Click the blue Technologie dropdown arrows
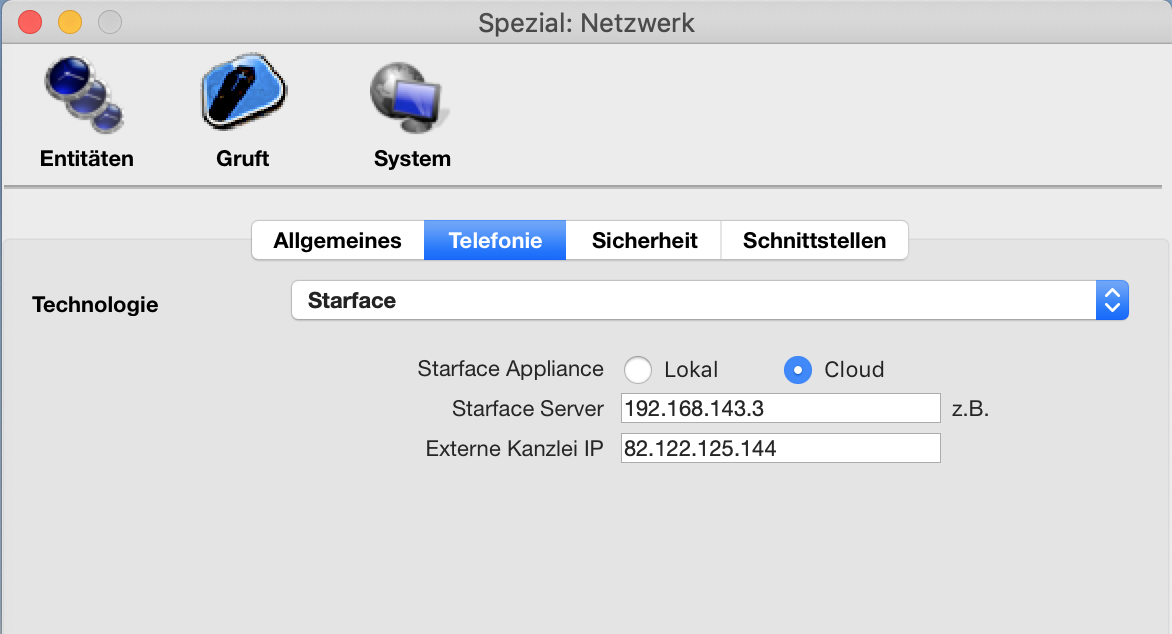 coord(1112,300)
